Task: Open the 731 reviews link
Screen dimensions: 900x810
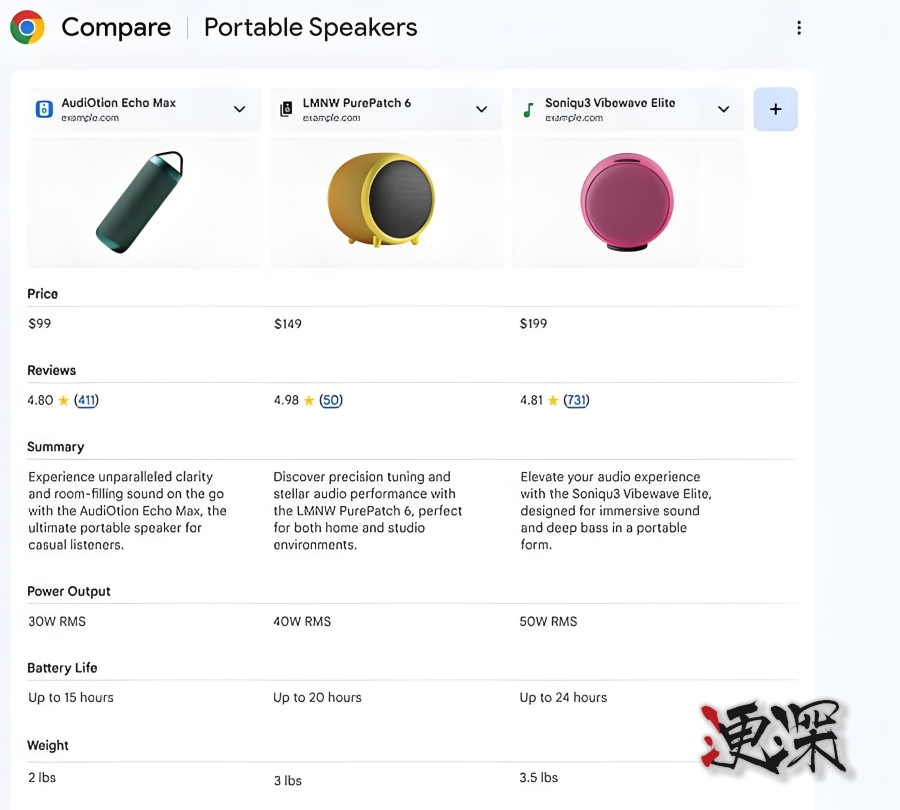Action: click(x=576, y=401)
